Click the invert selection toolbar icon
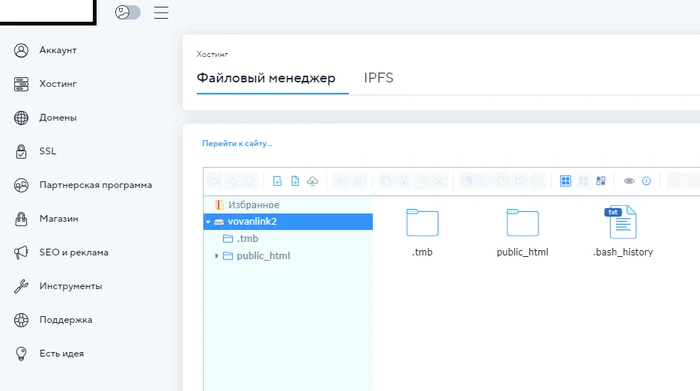 pos(601,181)
